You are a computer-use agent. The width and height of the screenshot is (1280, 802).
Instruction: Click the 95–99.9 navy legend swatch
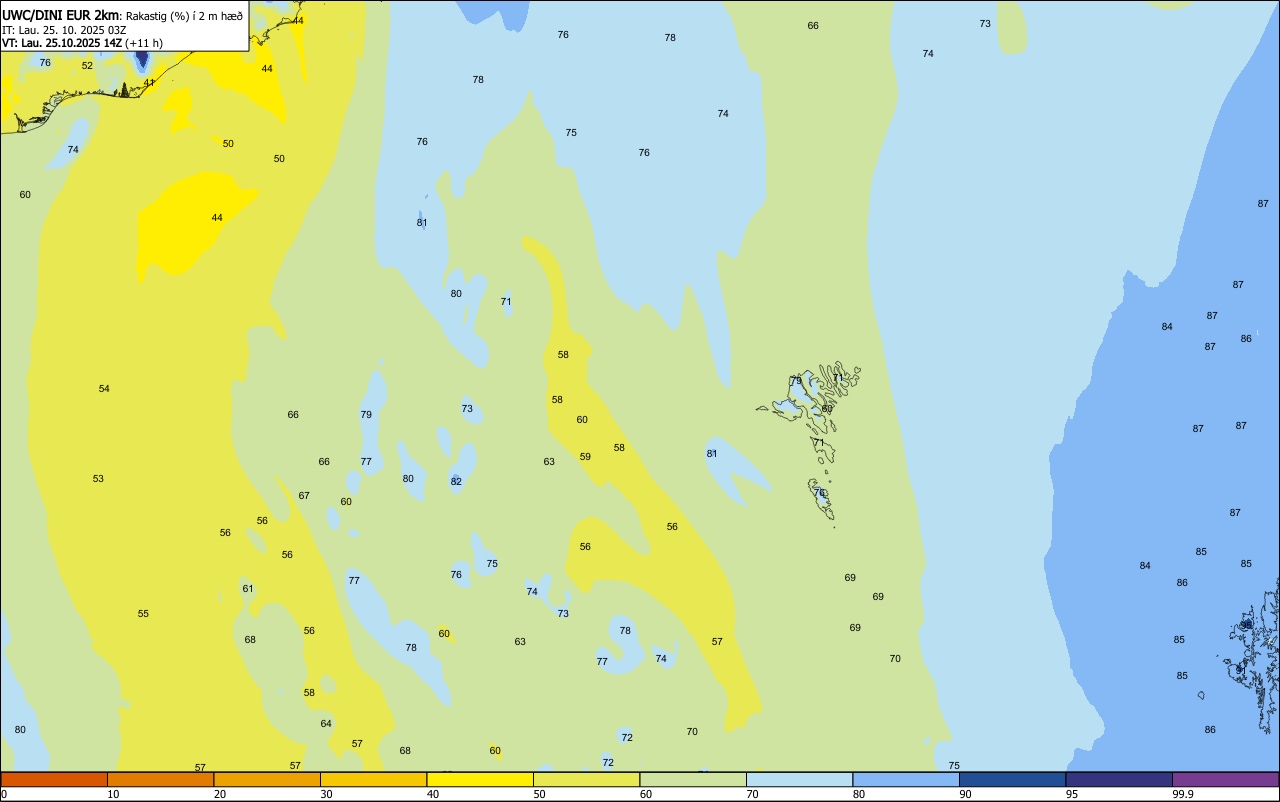[x=1119, y=779]
